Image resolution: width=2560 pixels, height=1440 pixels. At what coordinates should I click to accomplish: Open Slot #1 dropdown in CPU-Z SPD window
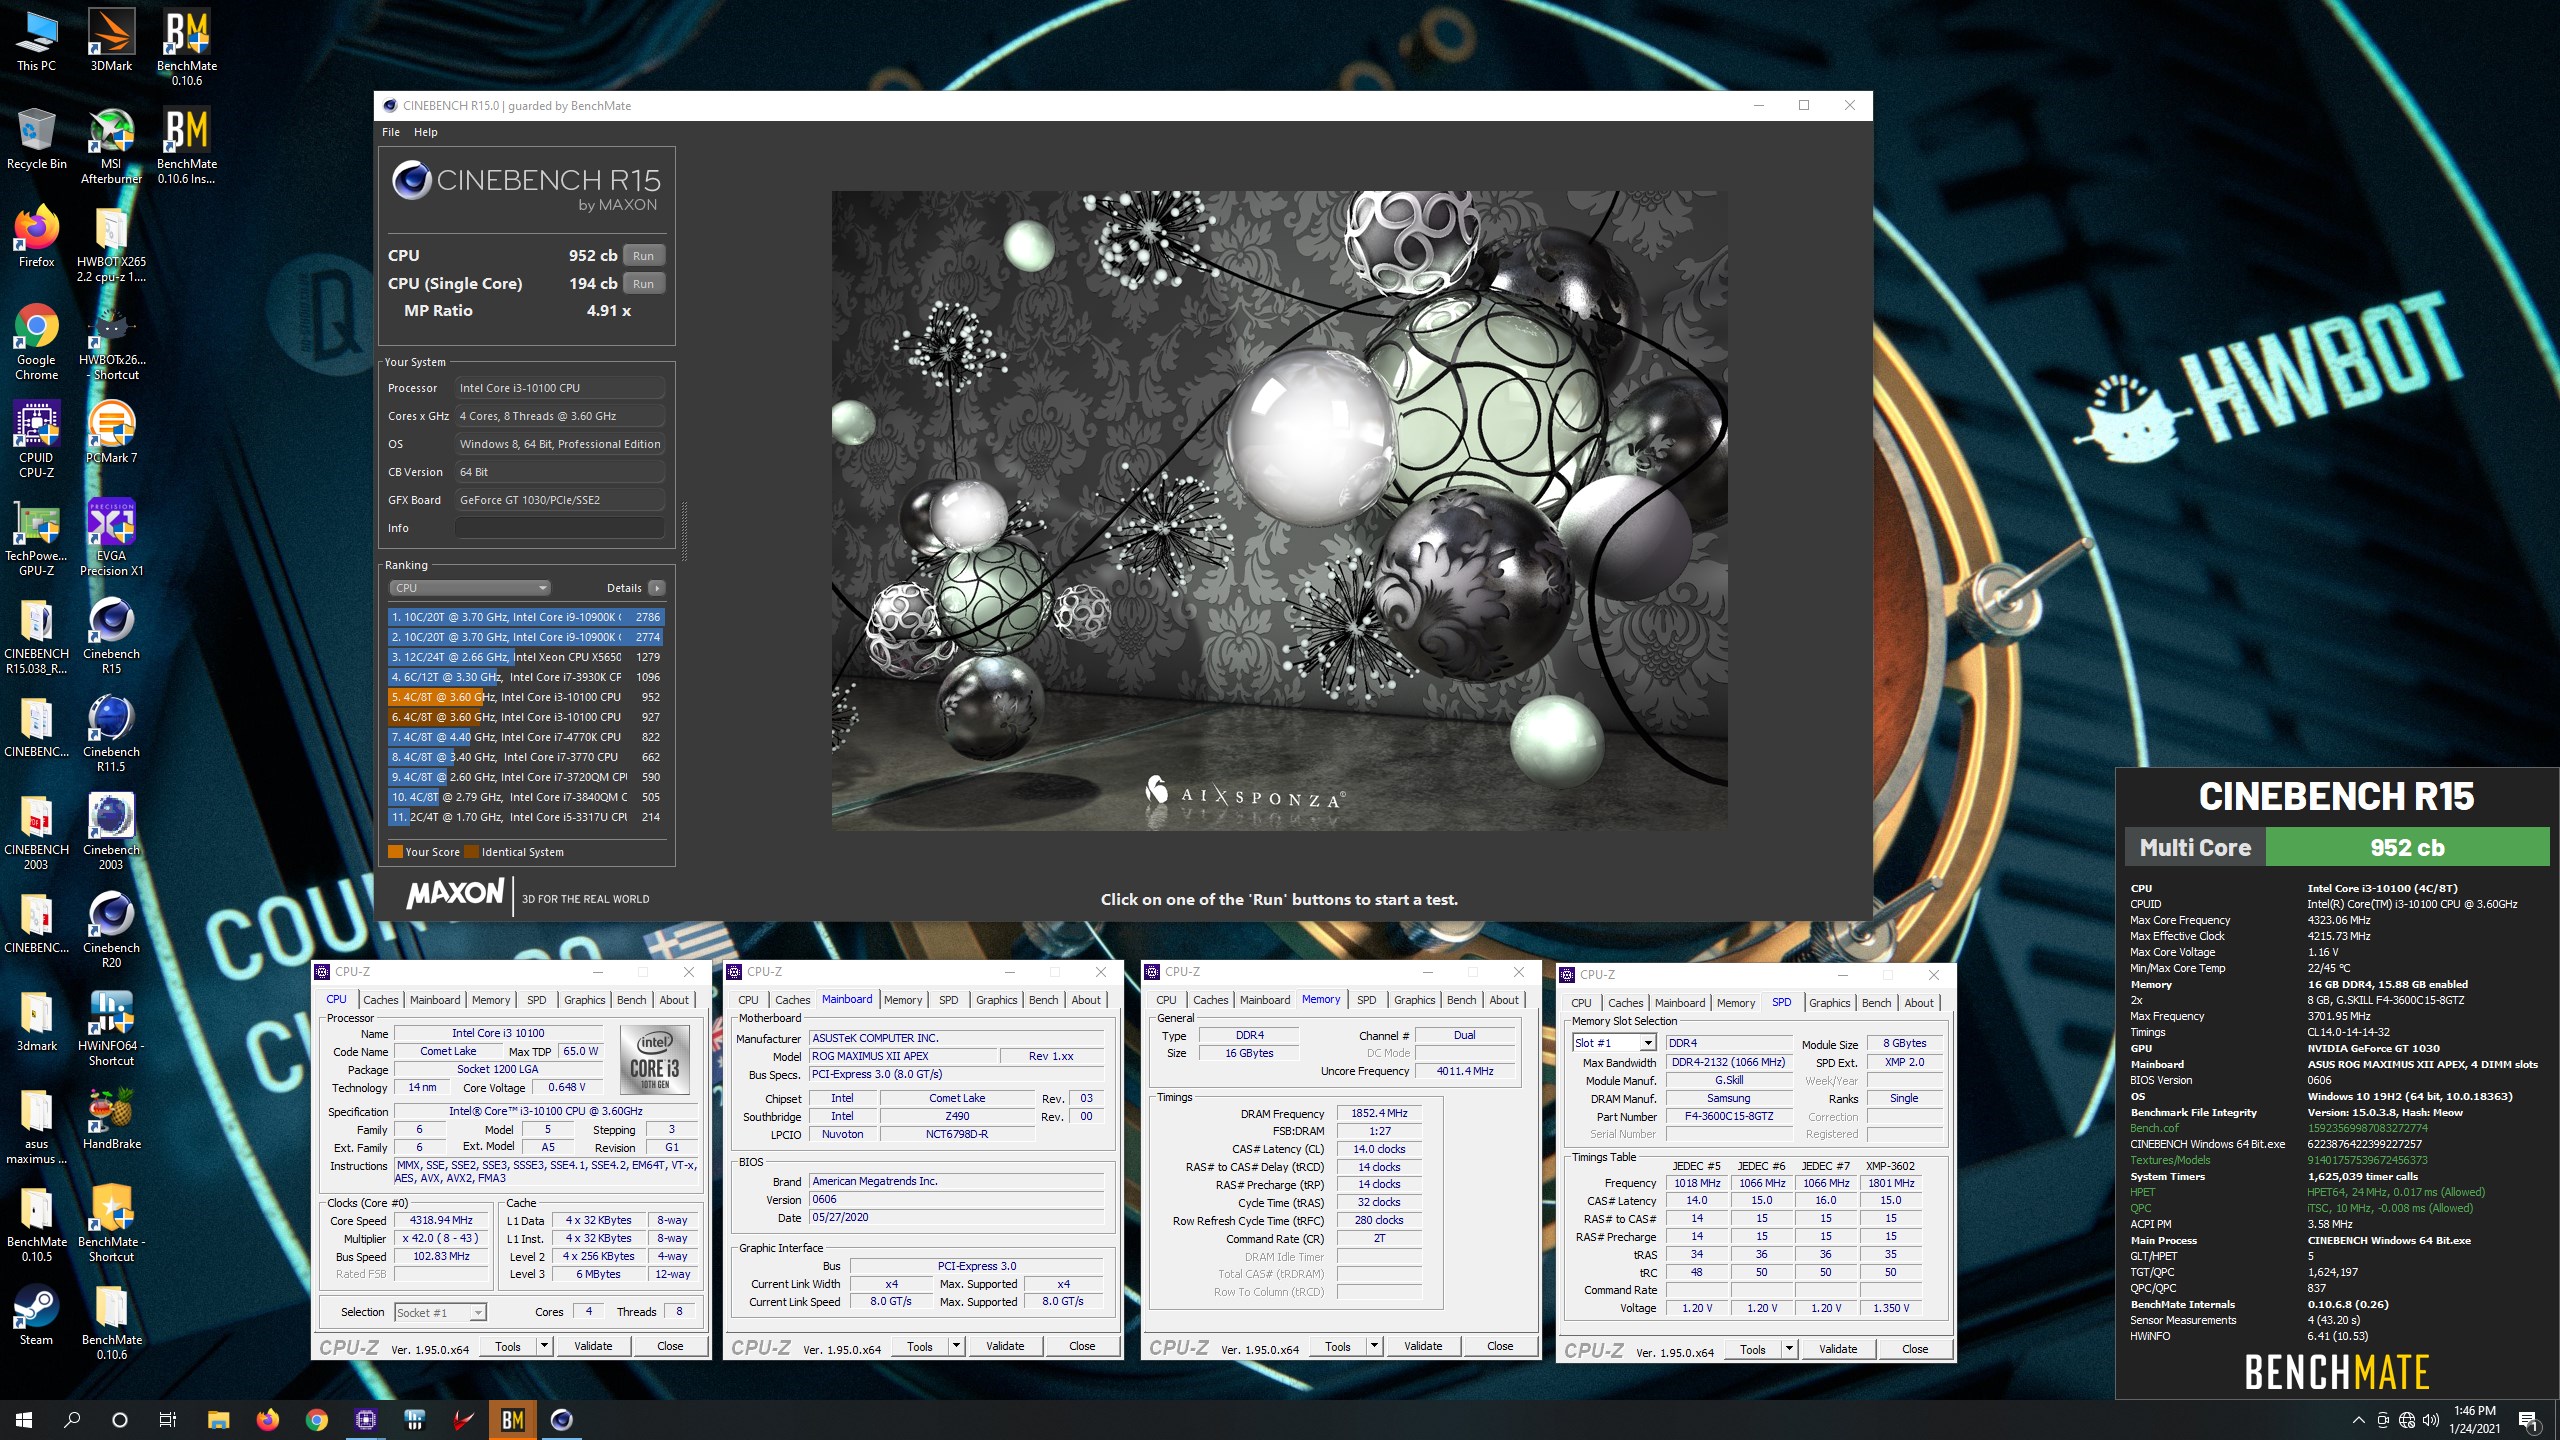point(1613,1043)
